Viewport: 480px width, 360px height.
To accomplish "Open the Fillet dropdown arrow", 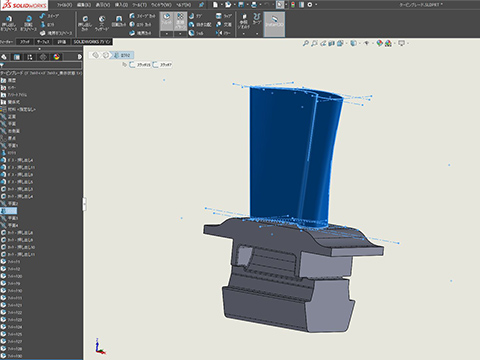I will point(166,34).
